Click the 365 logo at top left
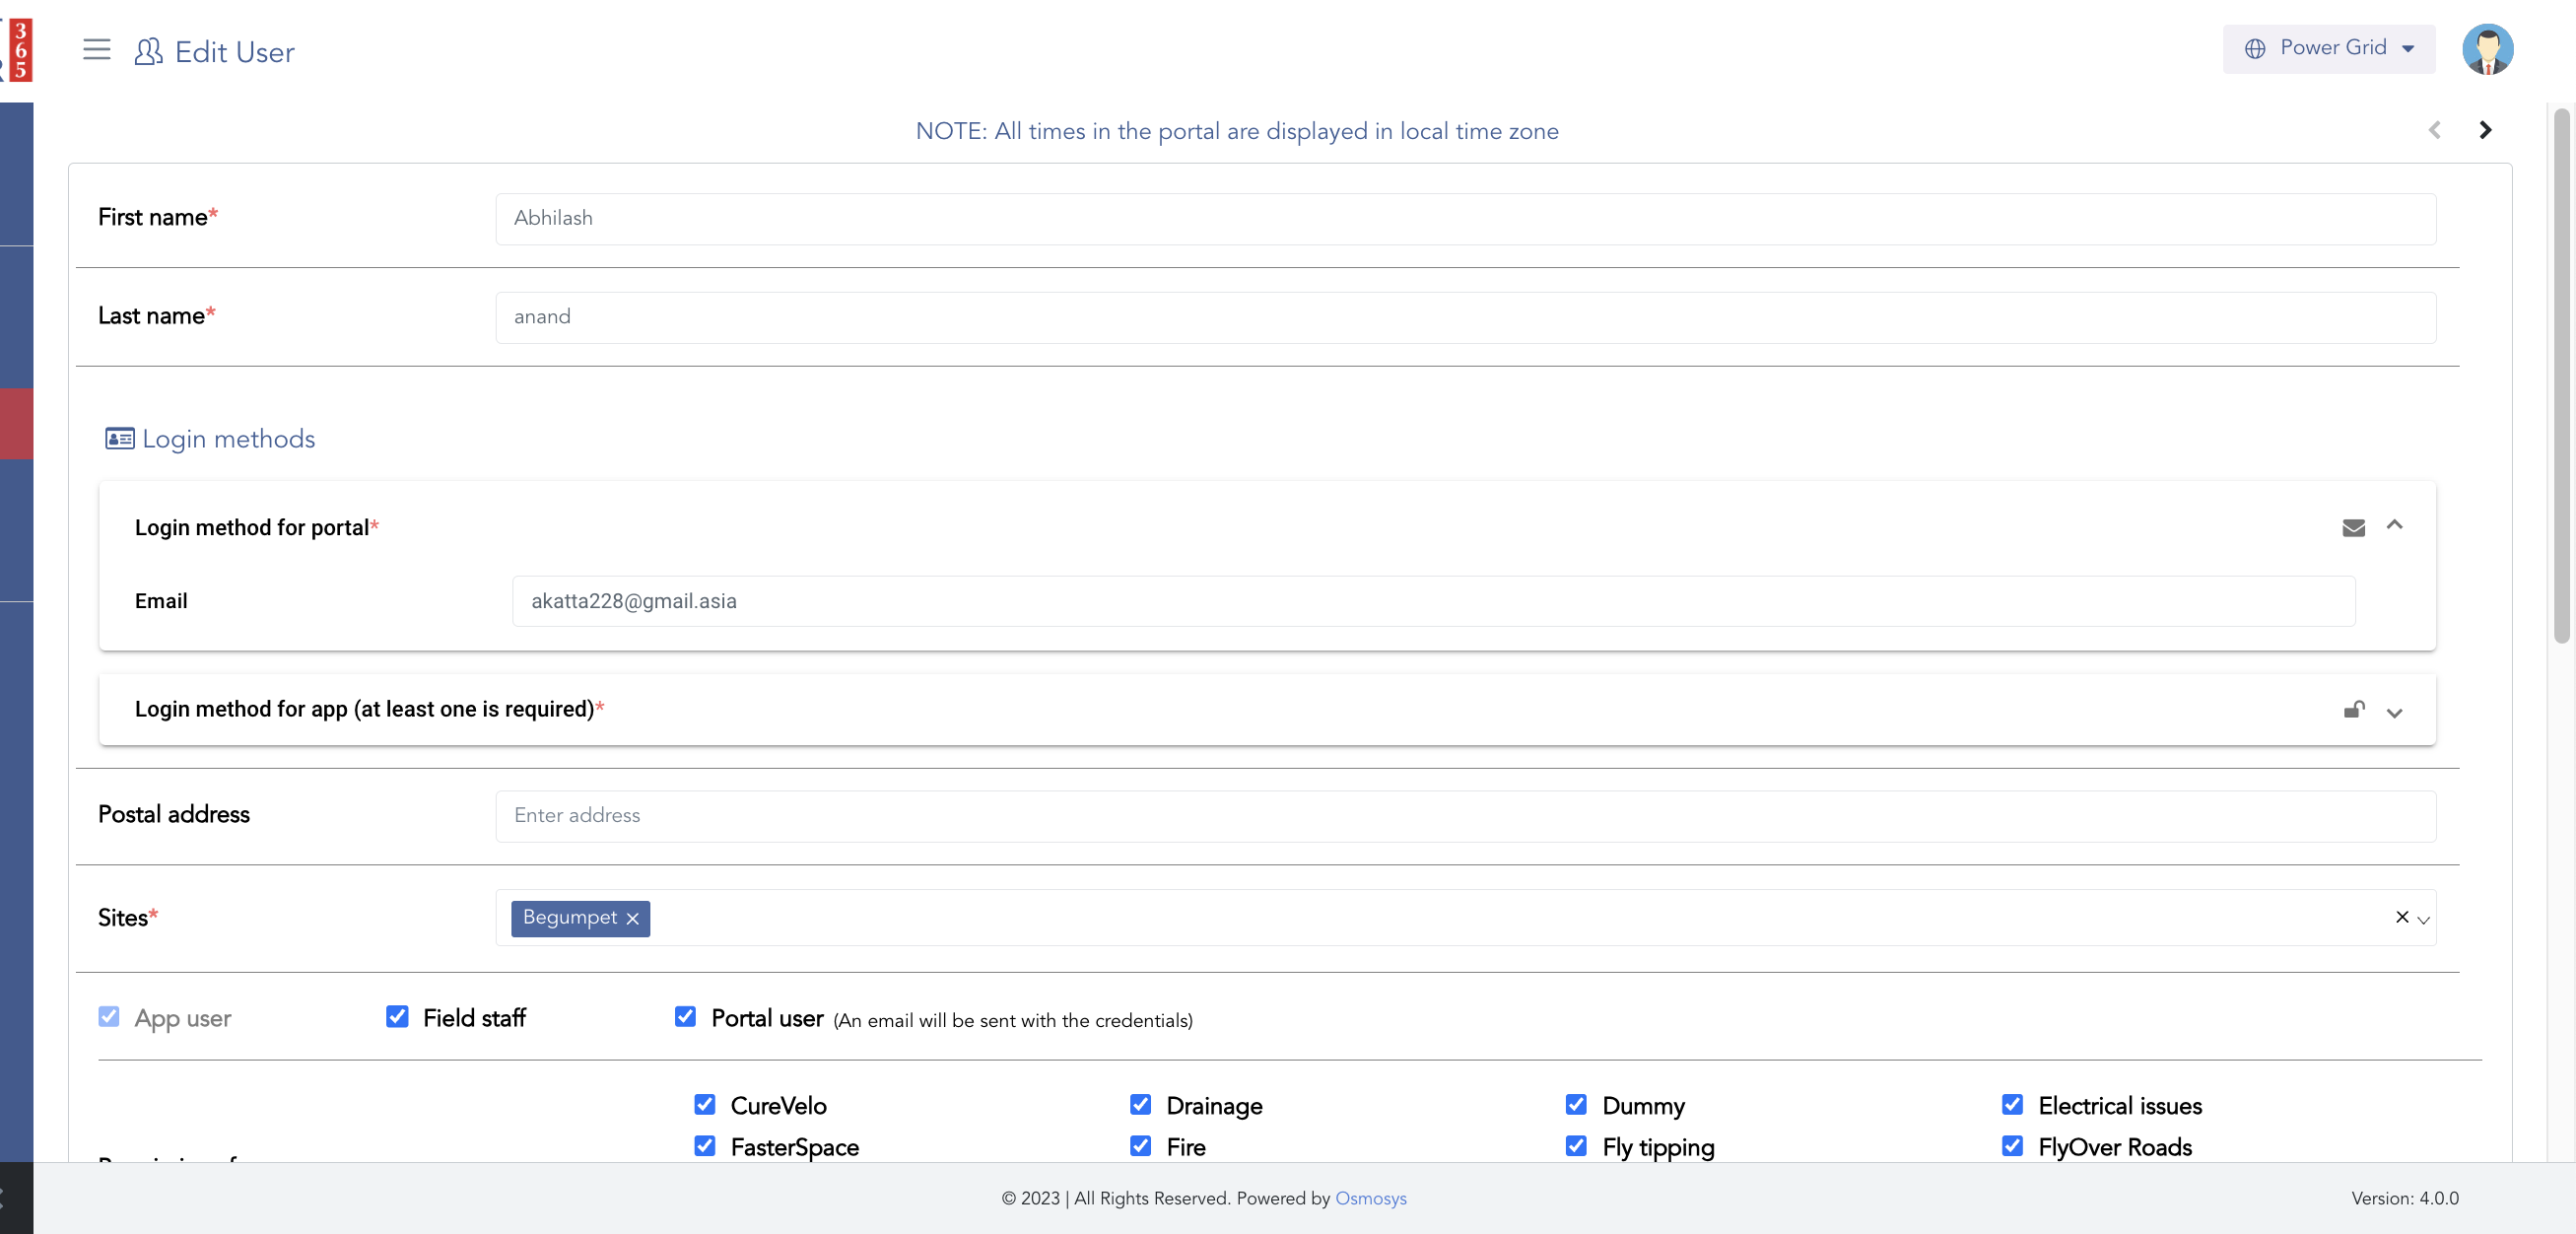The image size is (2576, 1234). pyautogui.click(x=18, y=50)
